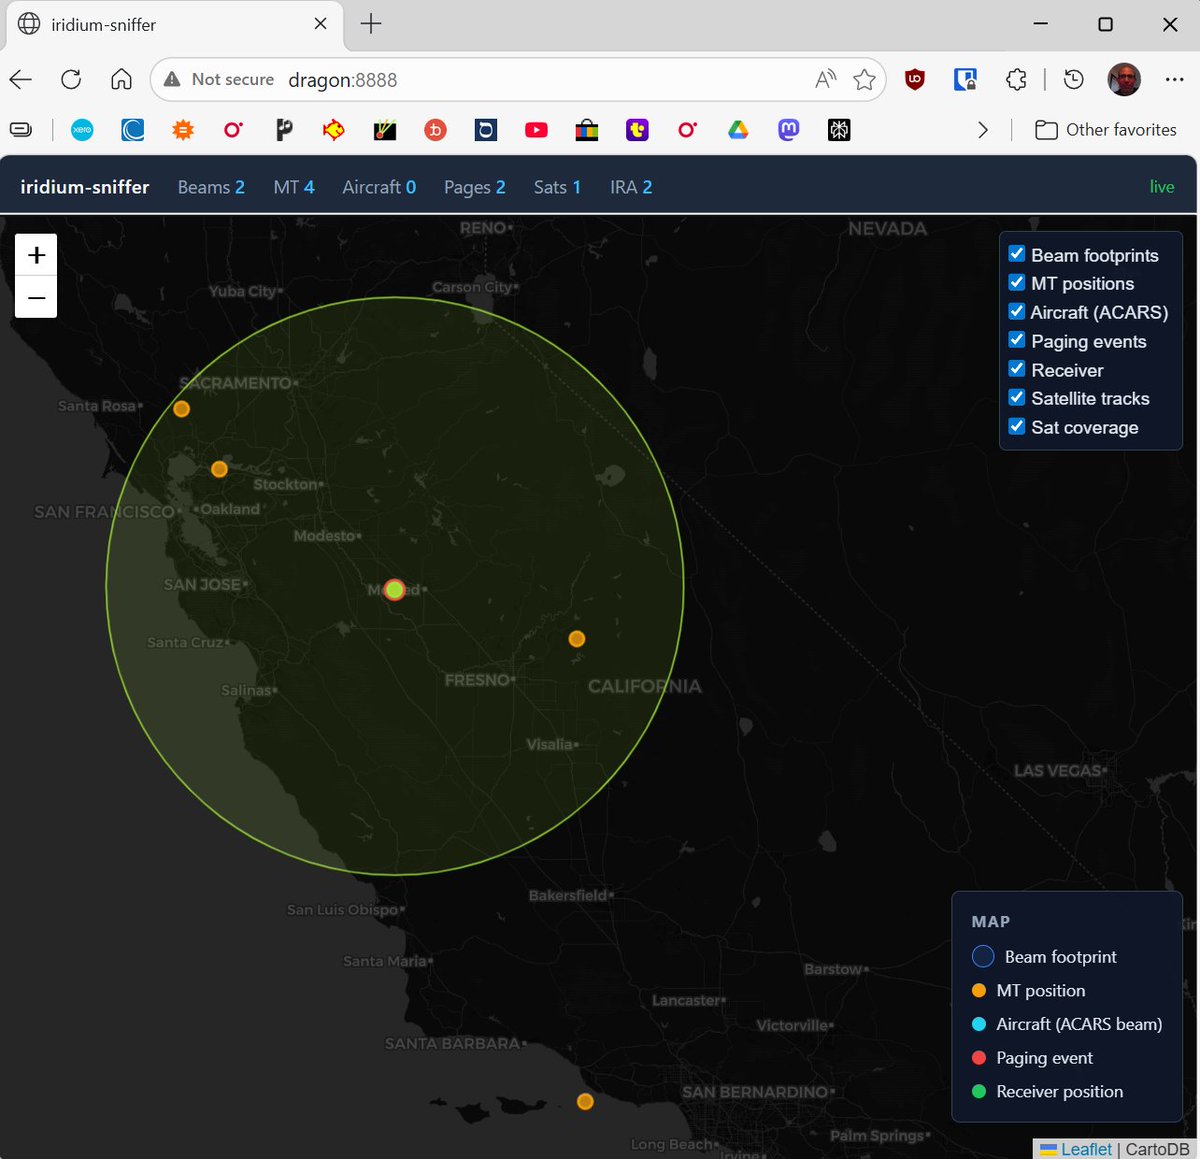
Task: Disable the Sat coverage checkbox
Action: click(x=1017, y=426)
